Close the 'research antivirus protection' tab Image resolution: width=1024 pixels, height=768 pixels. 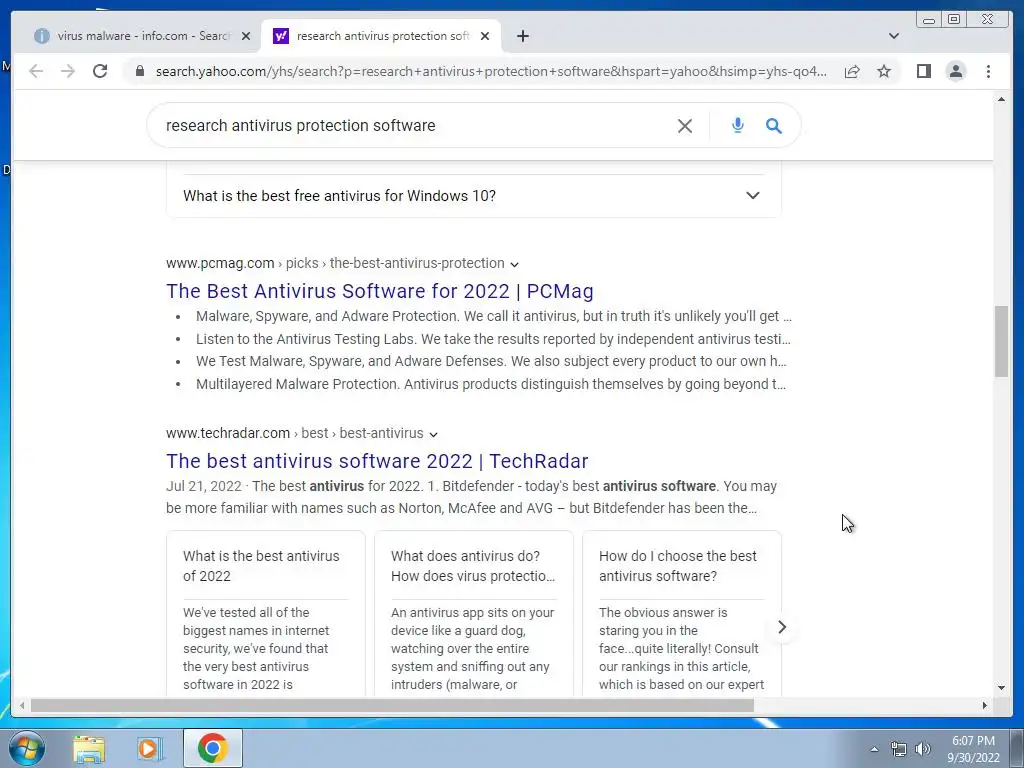485,36
